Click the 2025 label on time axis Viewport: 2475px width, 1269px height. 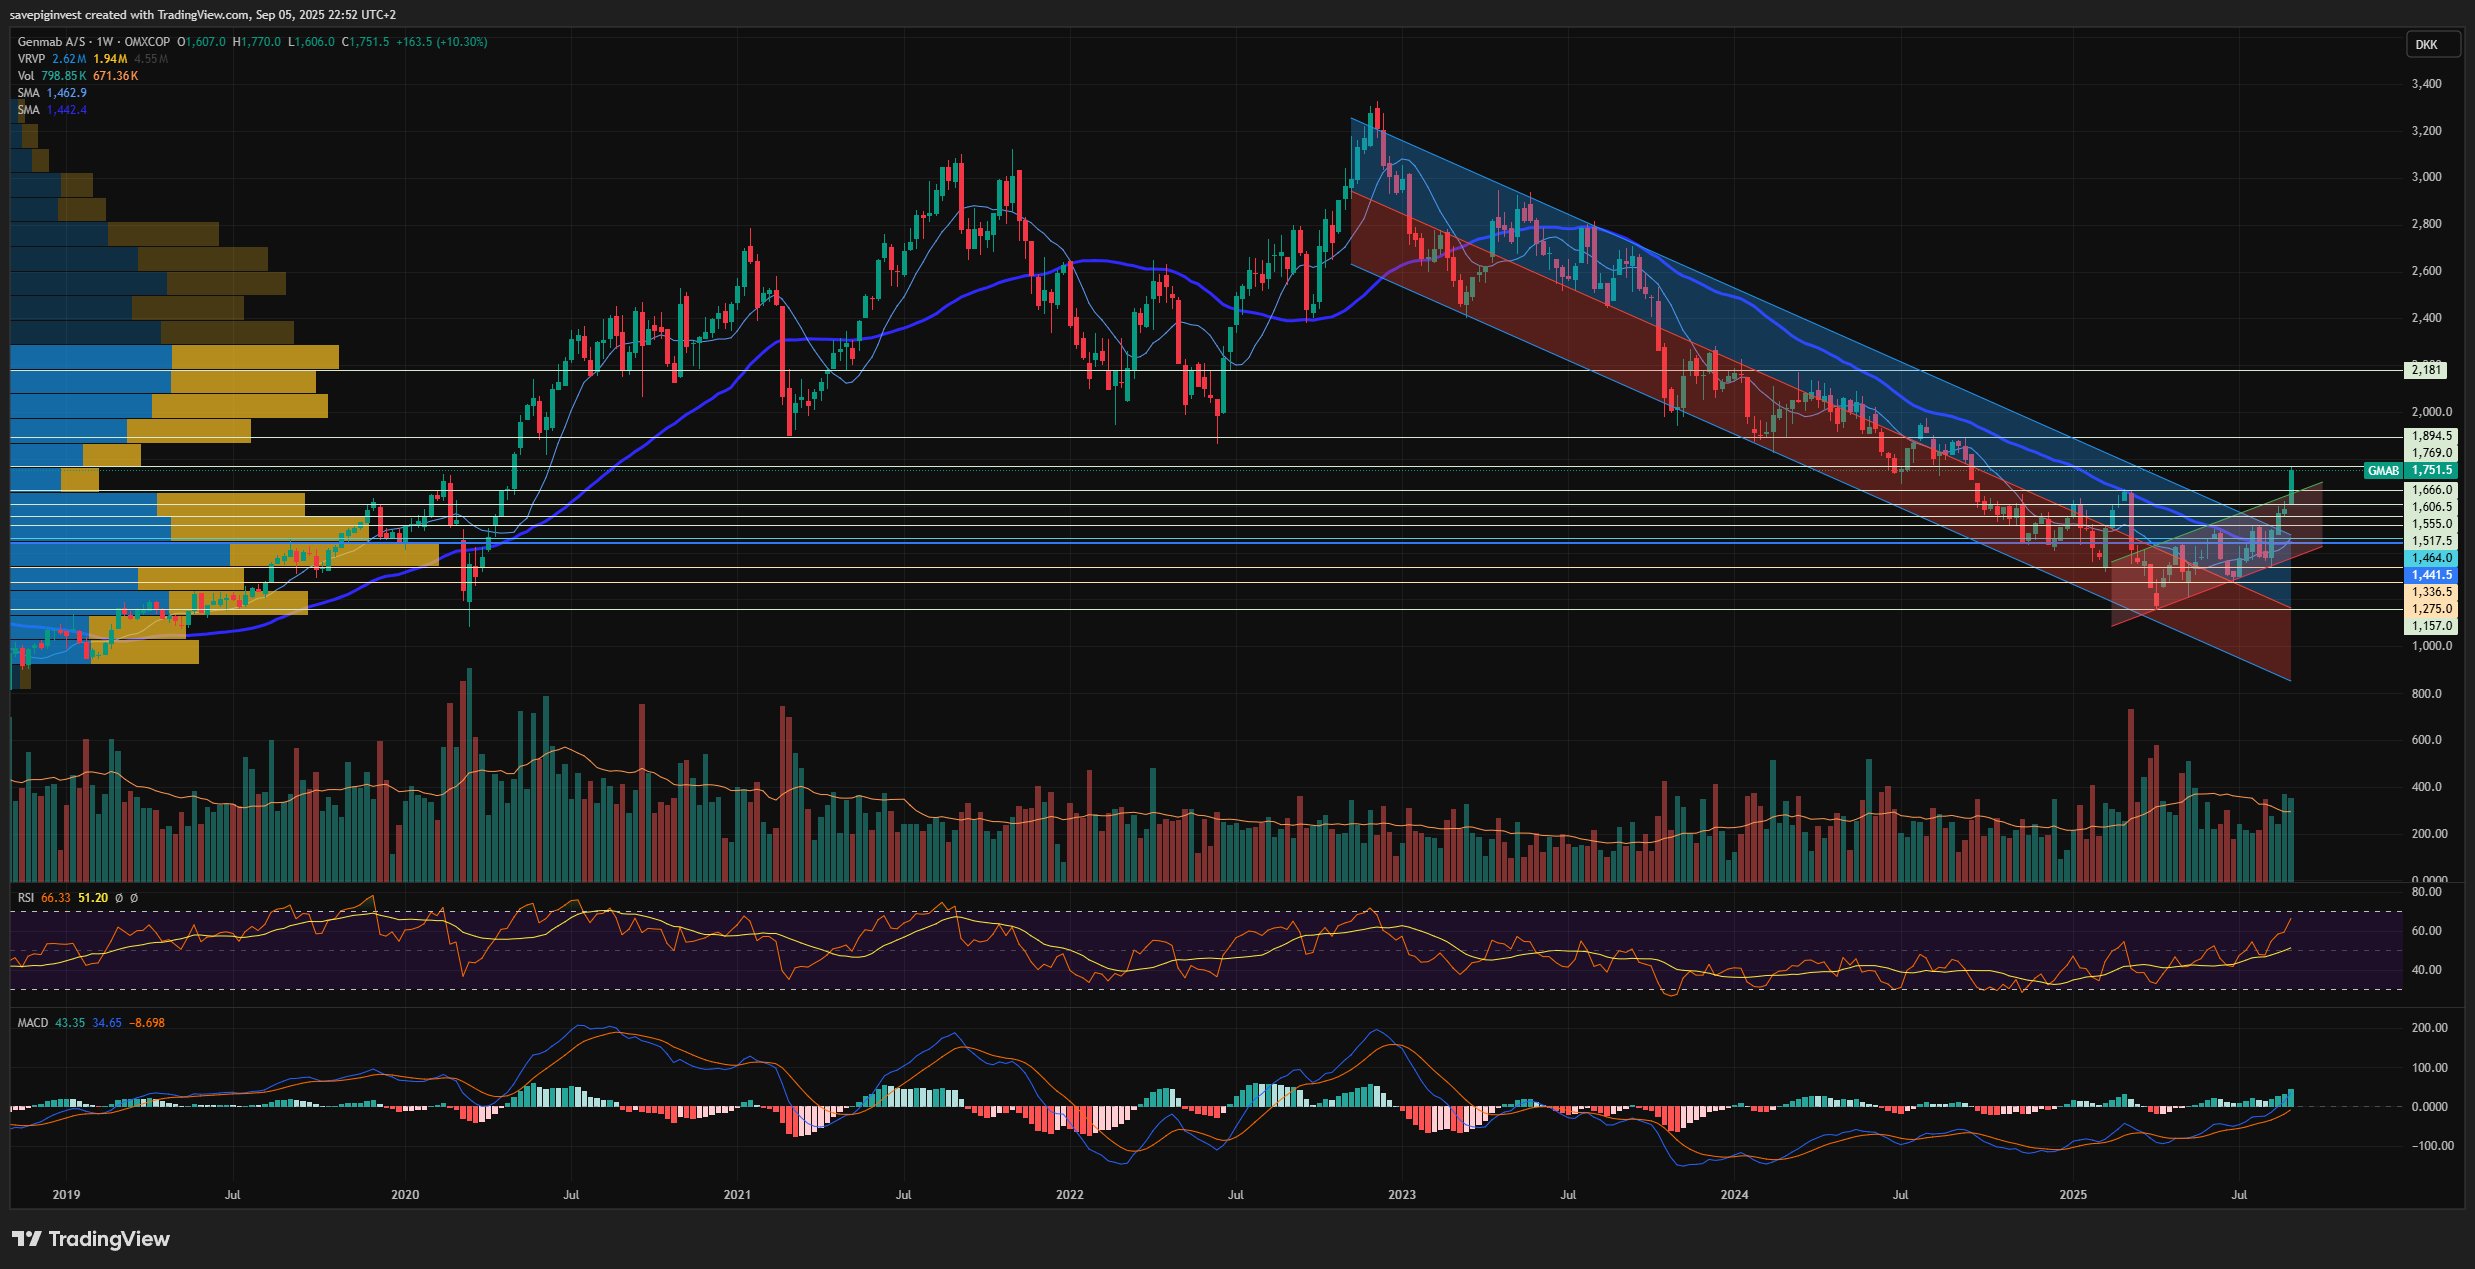tap(2073, 1195)
